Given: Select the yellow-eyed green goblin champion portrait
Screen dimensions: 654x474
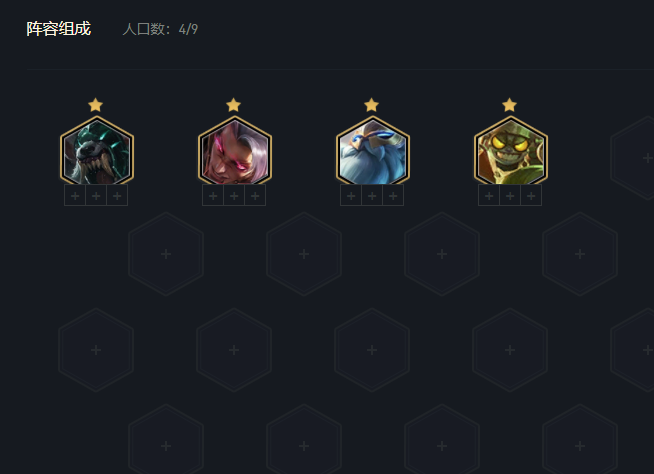Looking at the screenshot, I should [511, 151].
